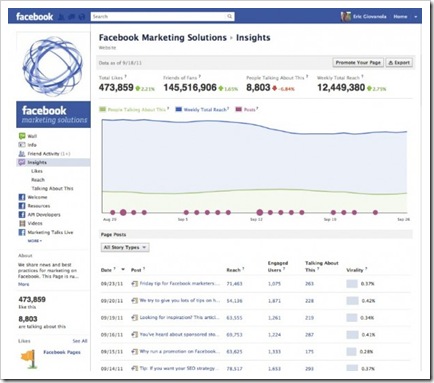
Task: Click the Virality column header
Action: tap(355, 270)
